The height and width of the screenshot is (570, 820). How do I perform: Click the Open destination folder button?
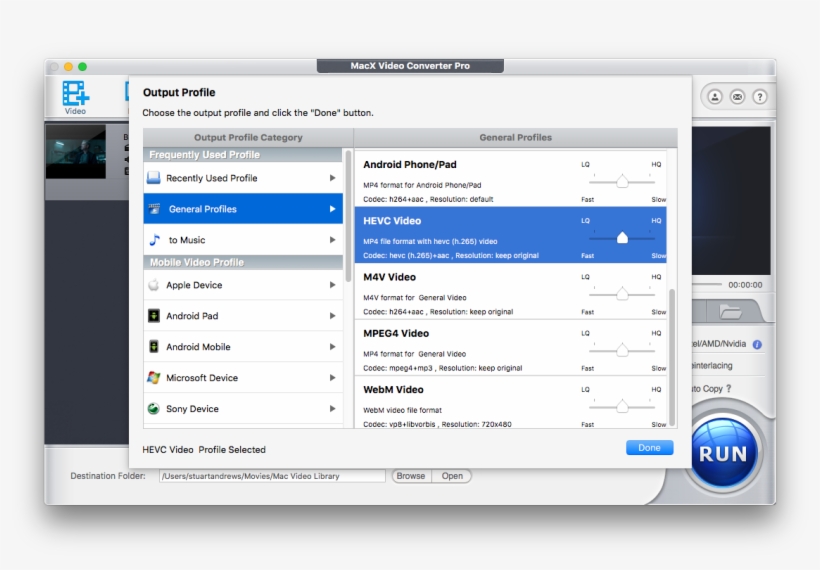452,476
